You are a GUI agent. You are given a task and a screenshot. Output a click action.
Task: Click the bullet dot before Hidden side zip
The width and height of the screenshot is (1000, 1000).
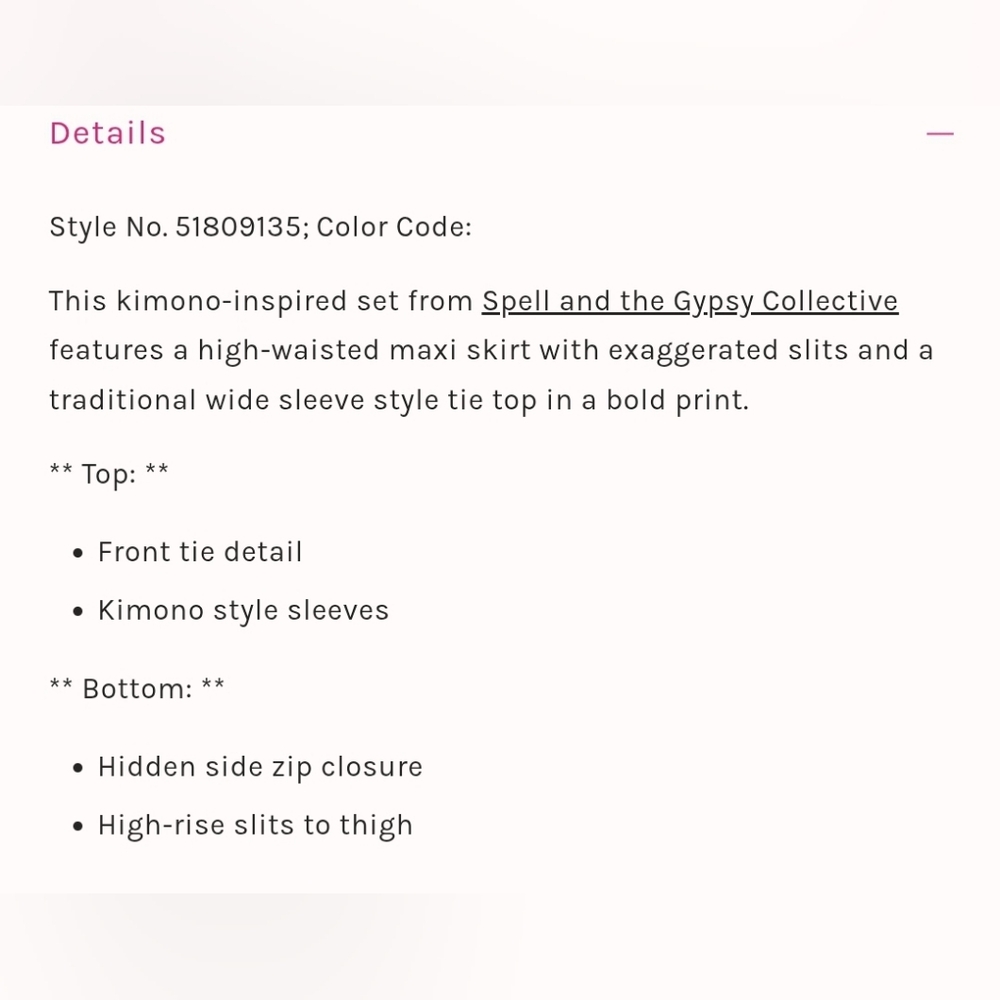(x=78, y=768)
